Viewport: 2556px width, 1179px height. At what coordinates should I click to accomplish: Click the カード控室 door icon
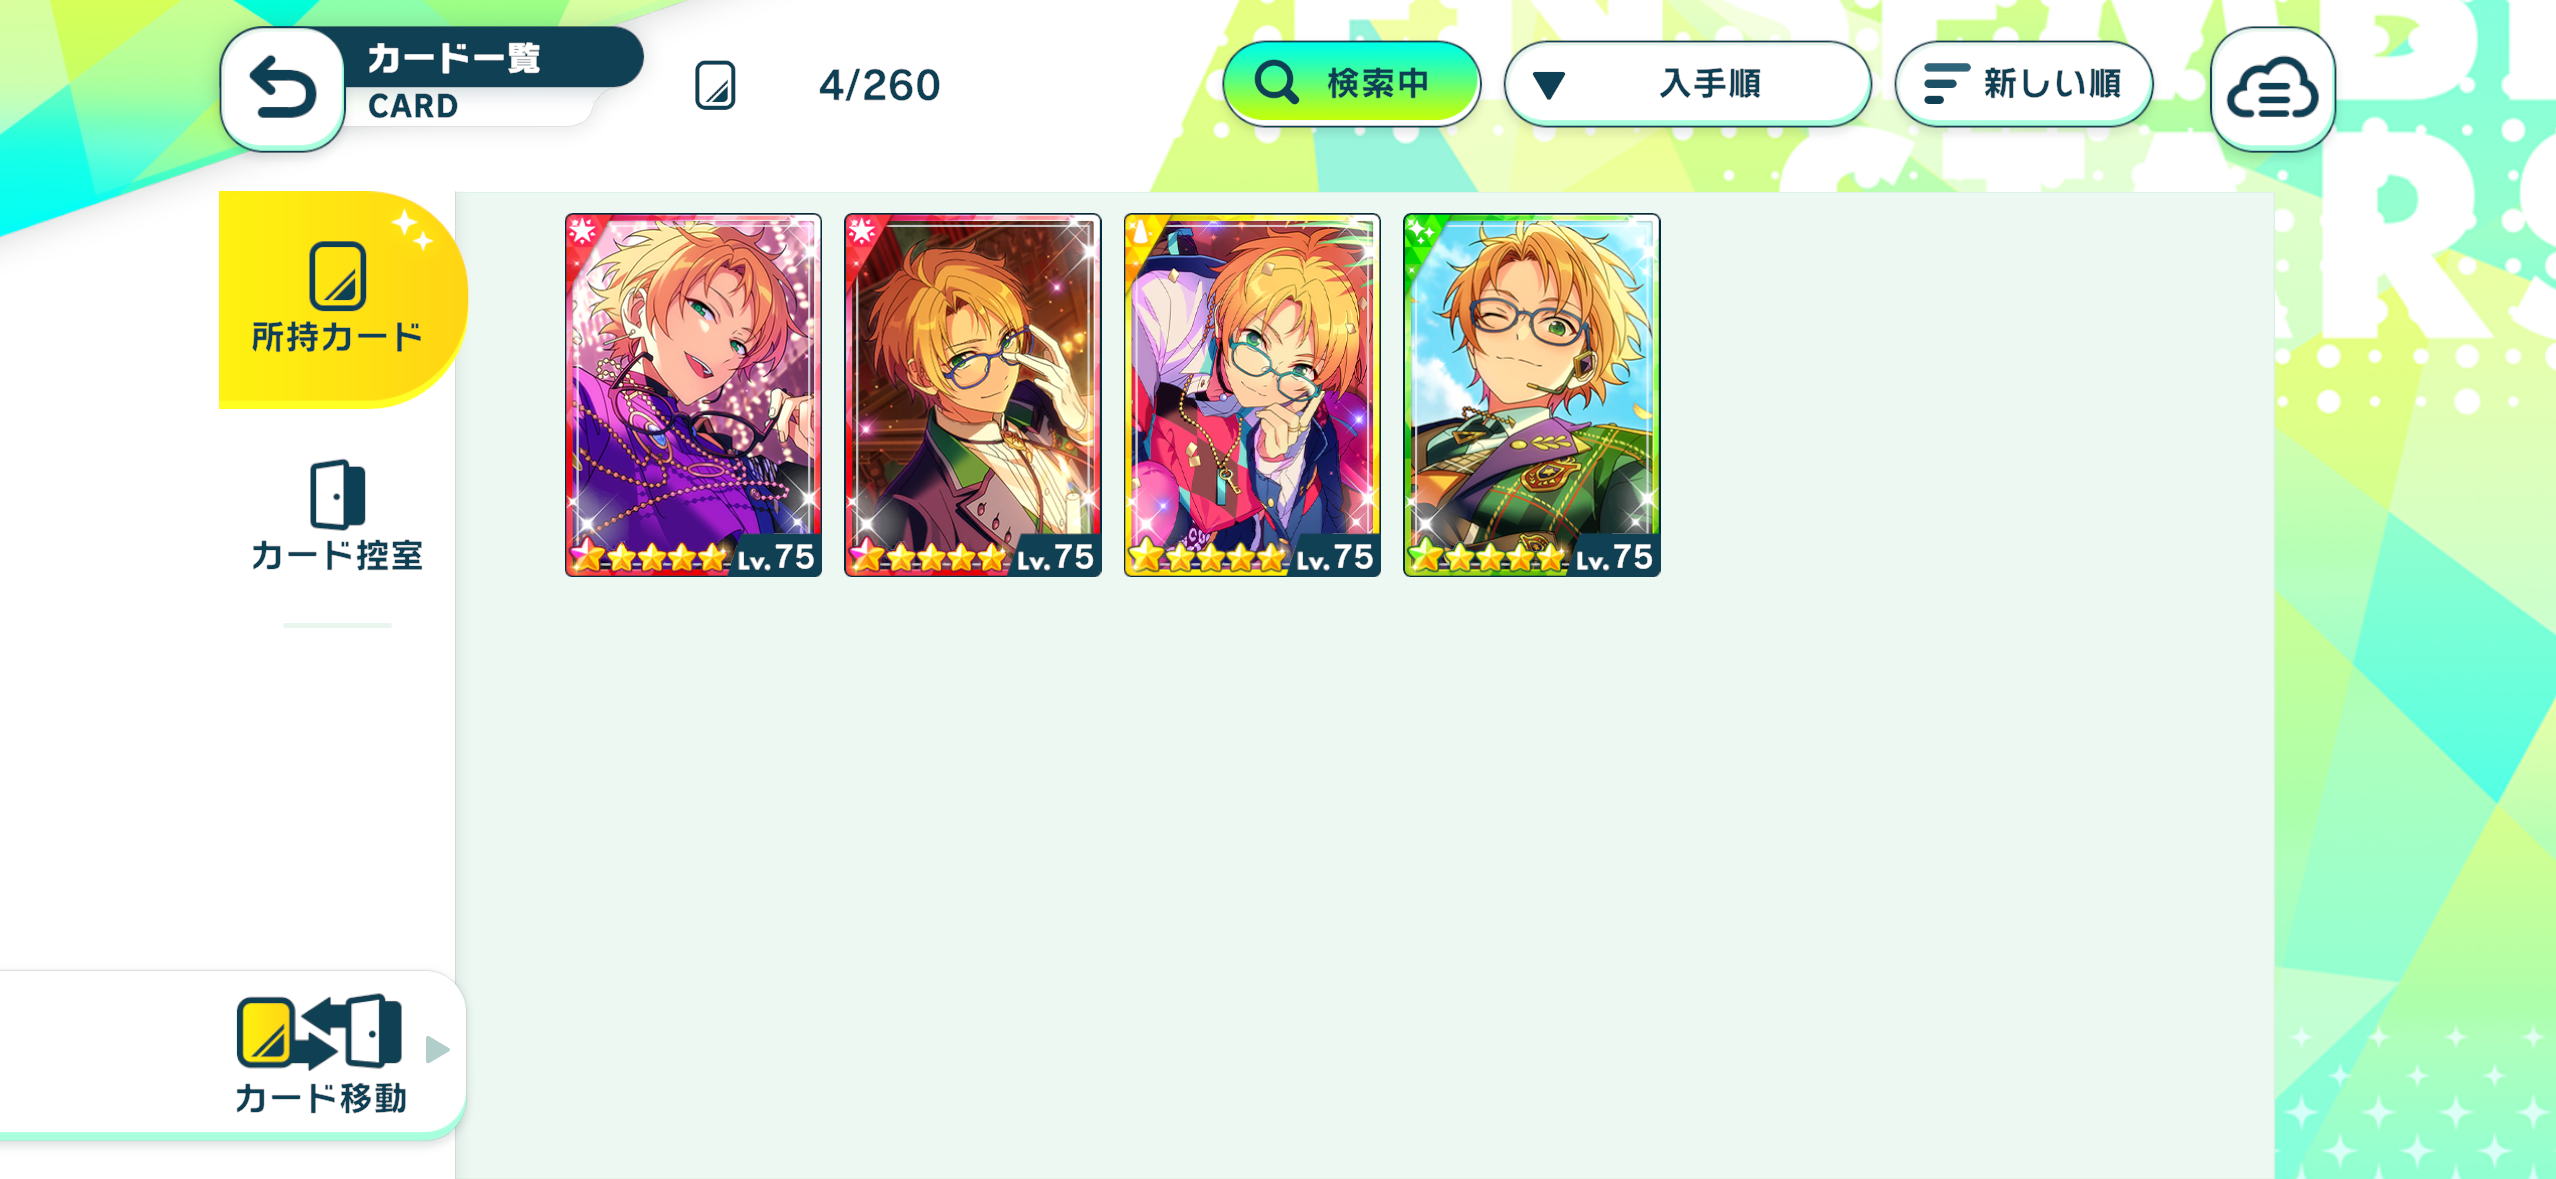pos(337,494)
